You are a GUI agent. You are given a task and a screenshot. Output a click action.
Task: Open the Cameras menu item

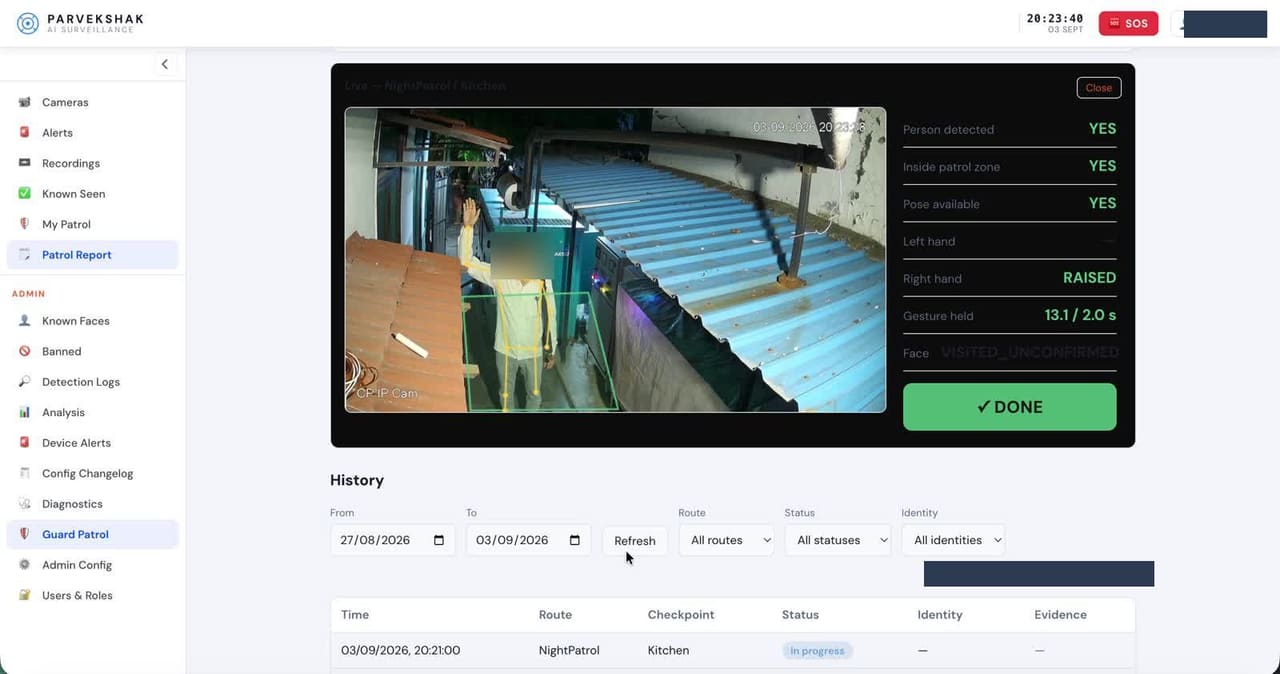(92, 102)
